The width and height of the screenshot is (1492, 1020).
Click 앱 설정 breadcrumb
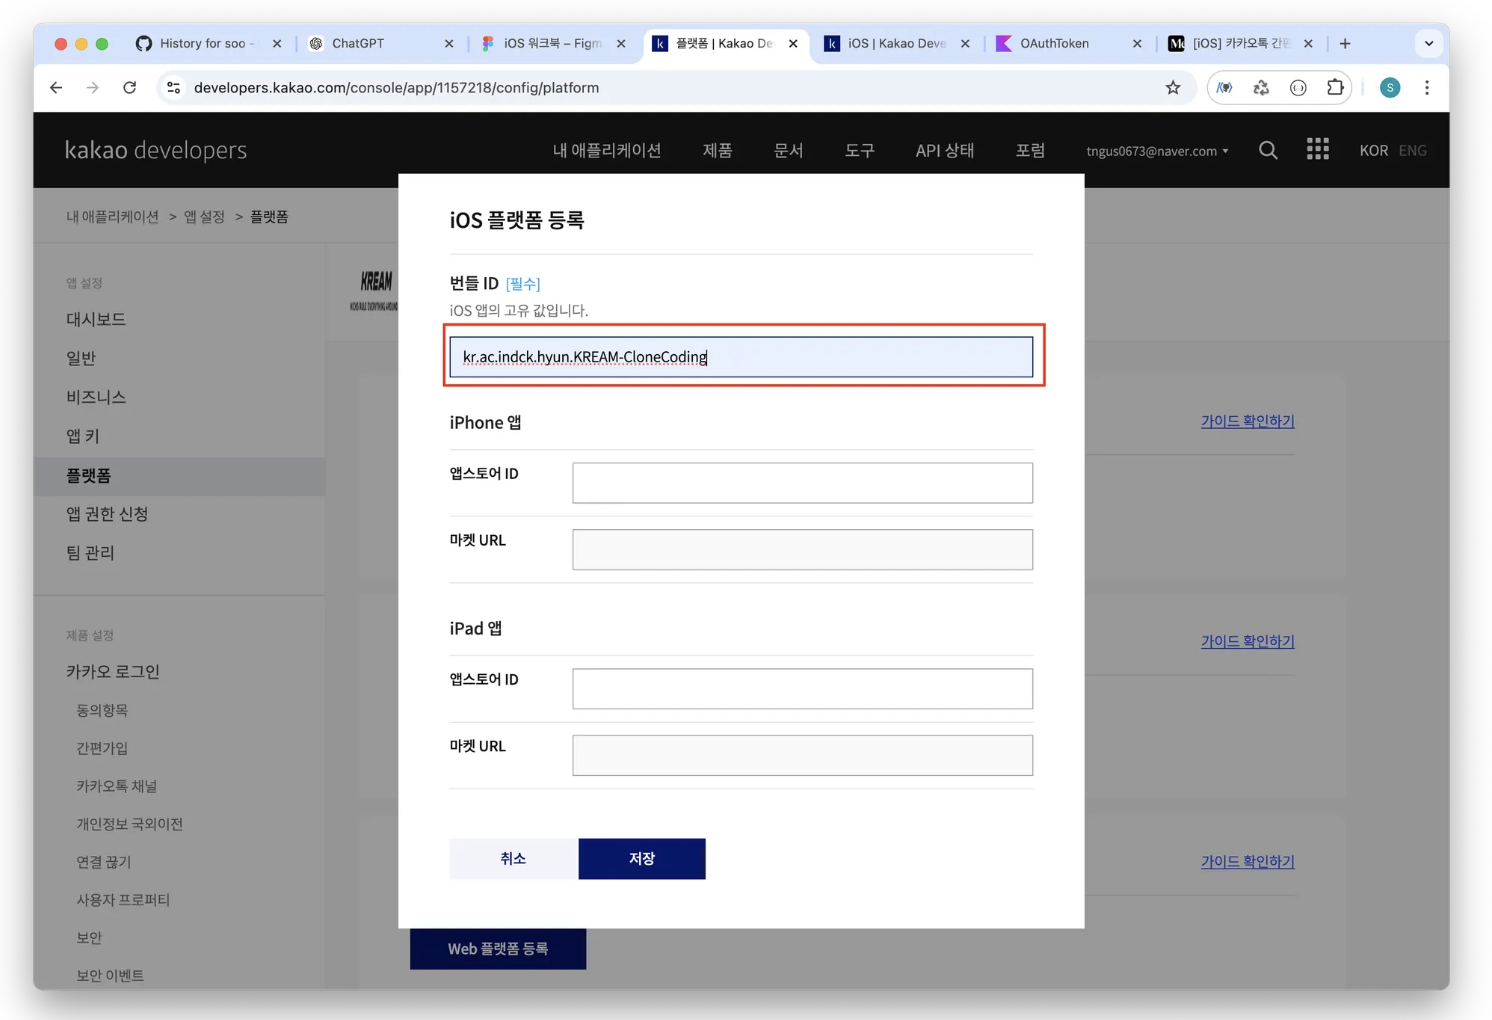(x=204, y=217)
